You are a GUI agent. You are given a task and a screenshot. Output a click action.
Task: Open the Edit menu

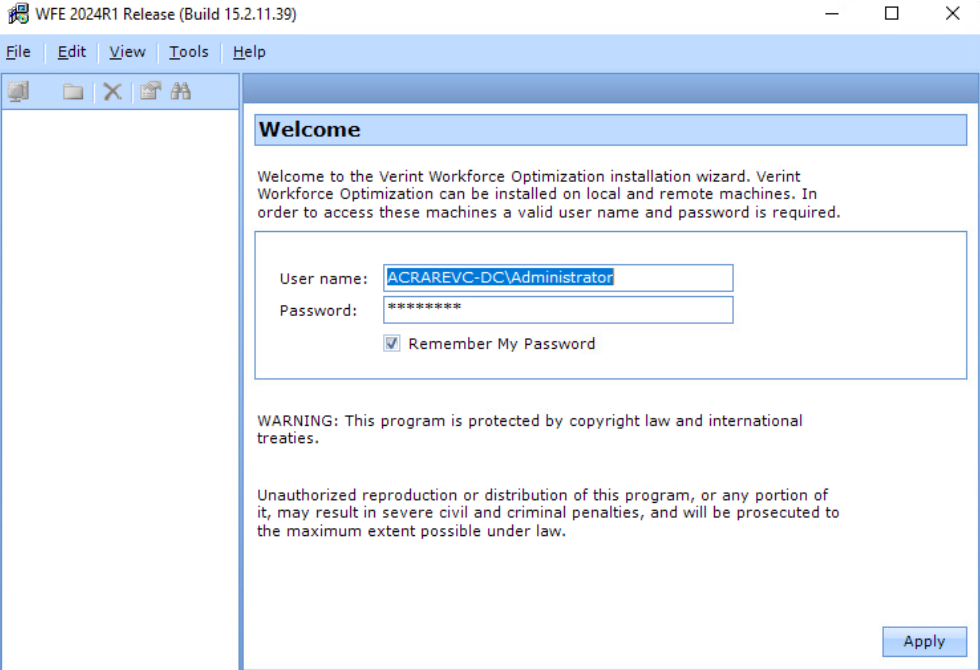point(72,52)
